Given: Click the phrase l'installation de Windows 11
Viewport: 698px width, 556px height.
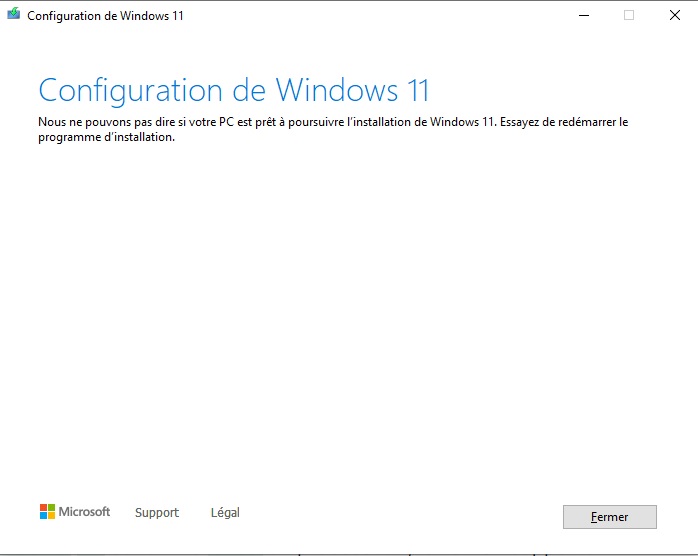Looking at the screenshot, I should 422,122.
